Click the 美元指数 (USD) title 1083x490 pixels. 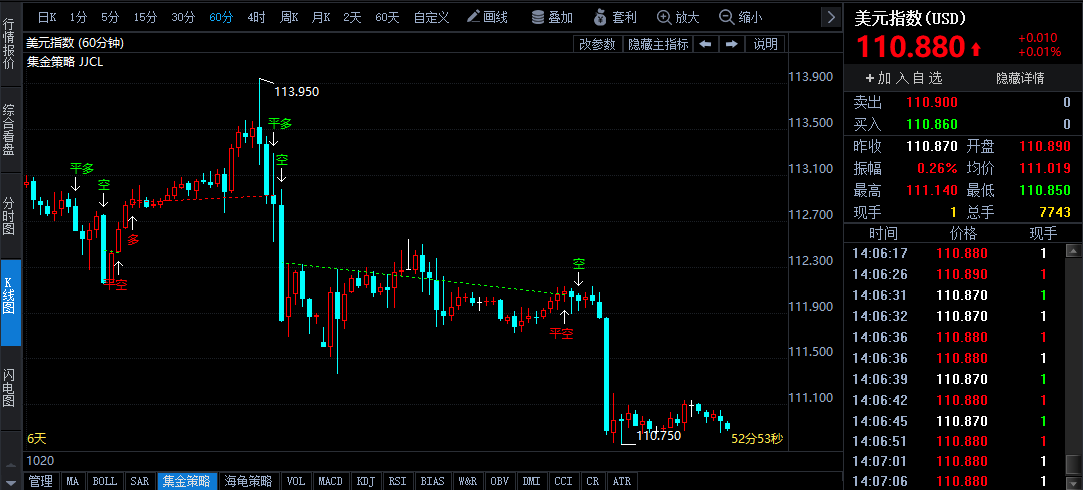pos(910,19)
